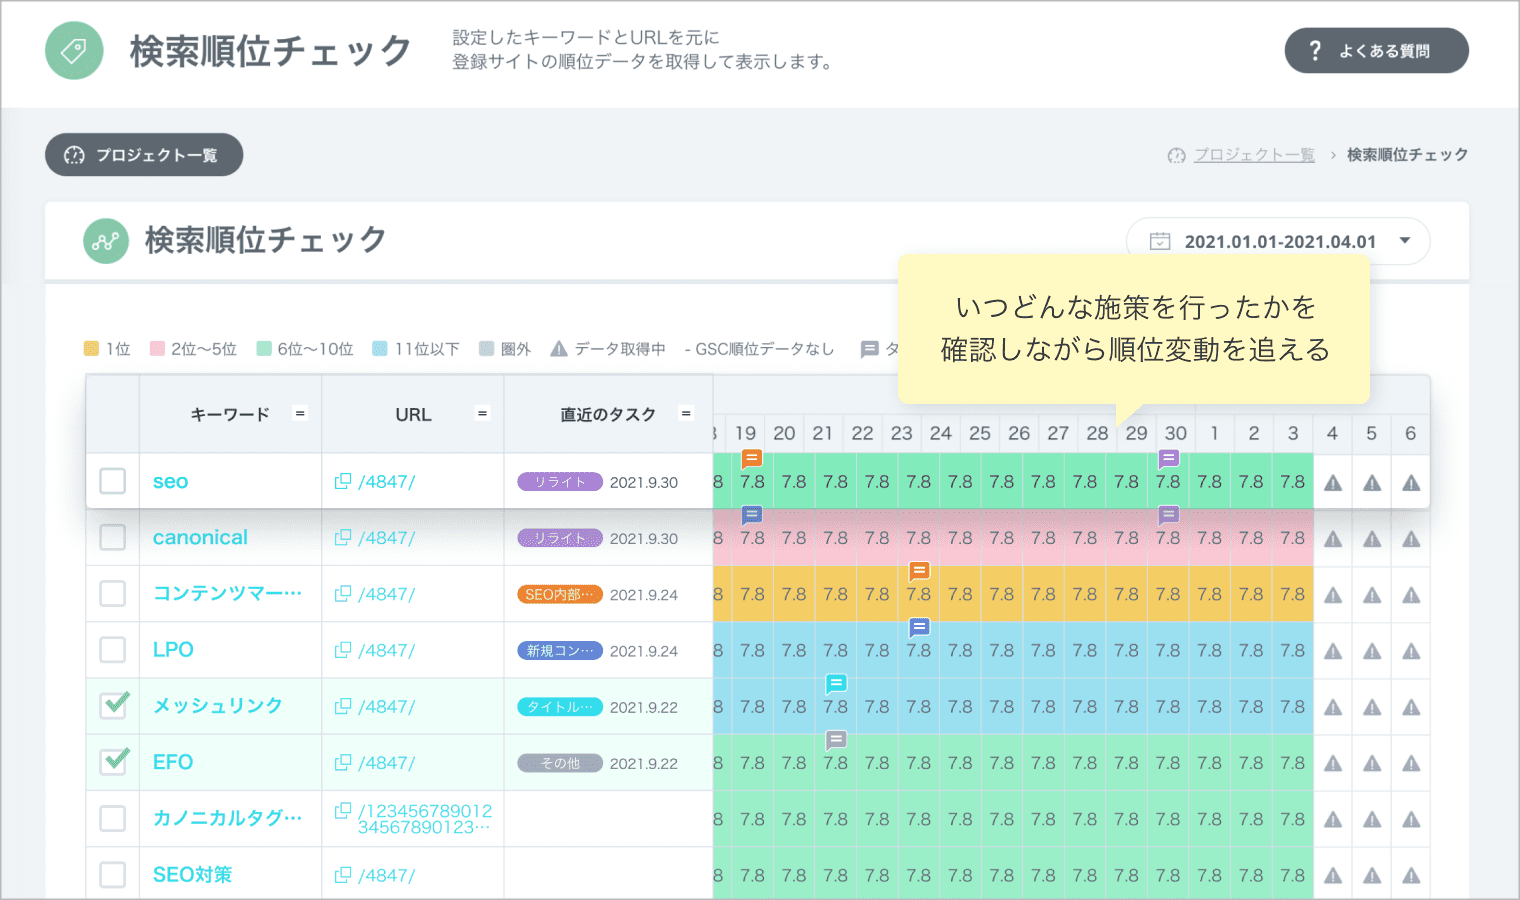Open the canonical keyword link

200,538
